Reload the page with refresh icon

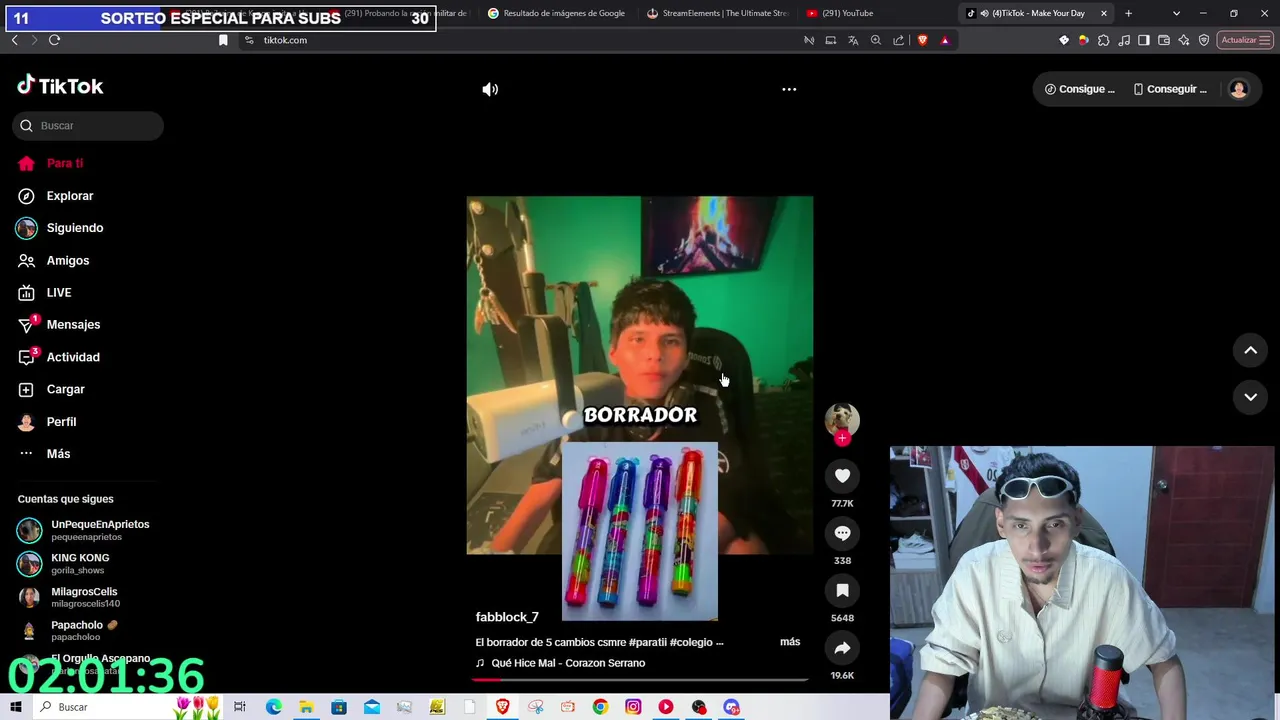coord(54,40)
